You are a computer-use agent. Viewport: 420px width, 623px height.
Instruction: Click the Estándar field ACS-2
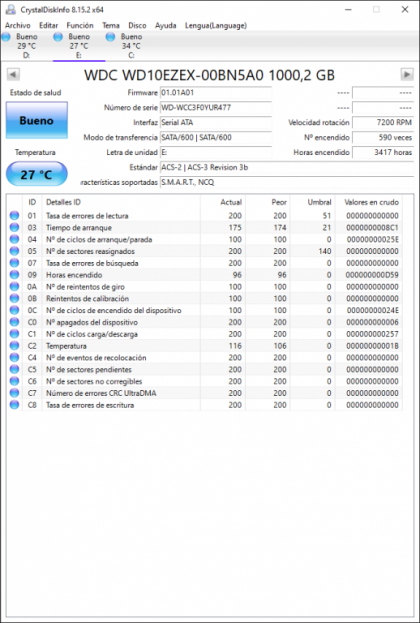(286, 167)
